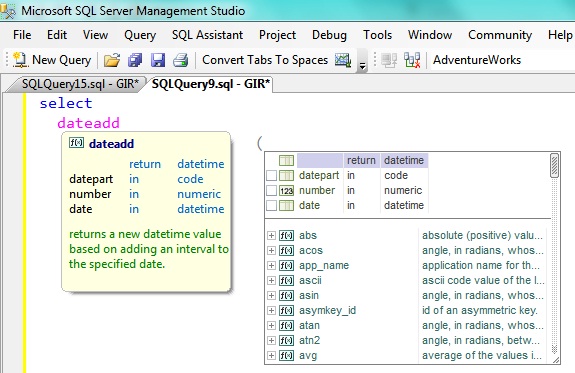Open the toolbar overflow options dropdown

click(362, 66)
